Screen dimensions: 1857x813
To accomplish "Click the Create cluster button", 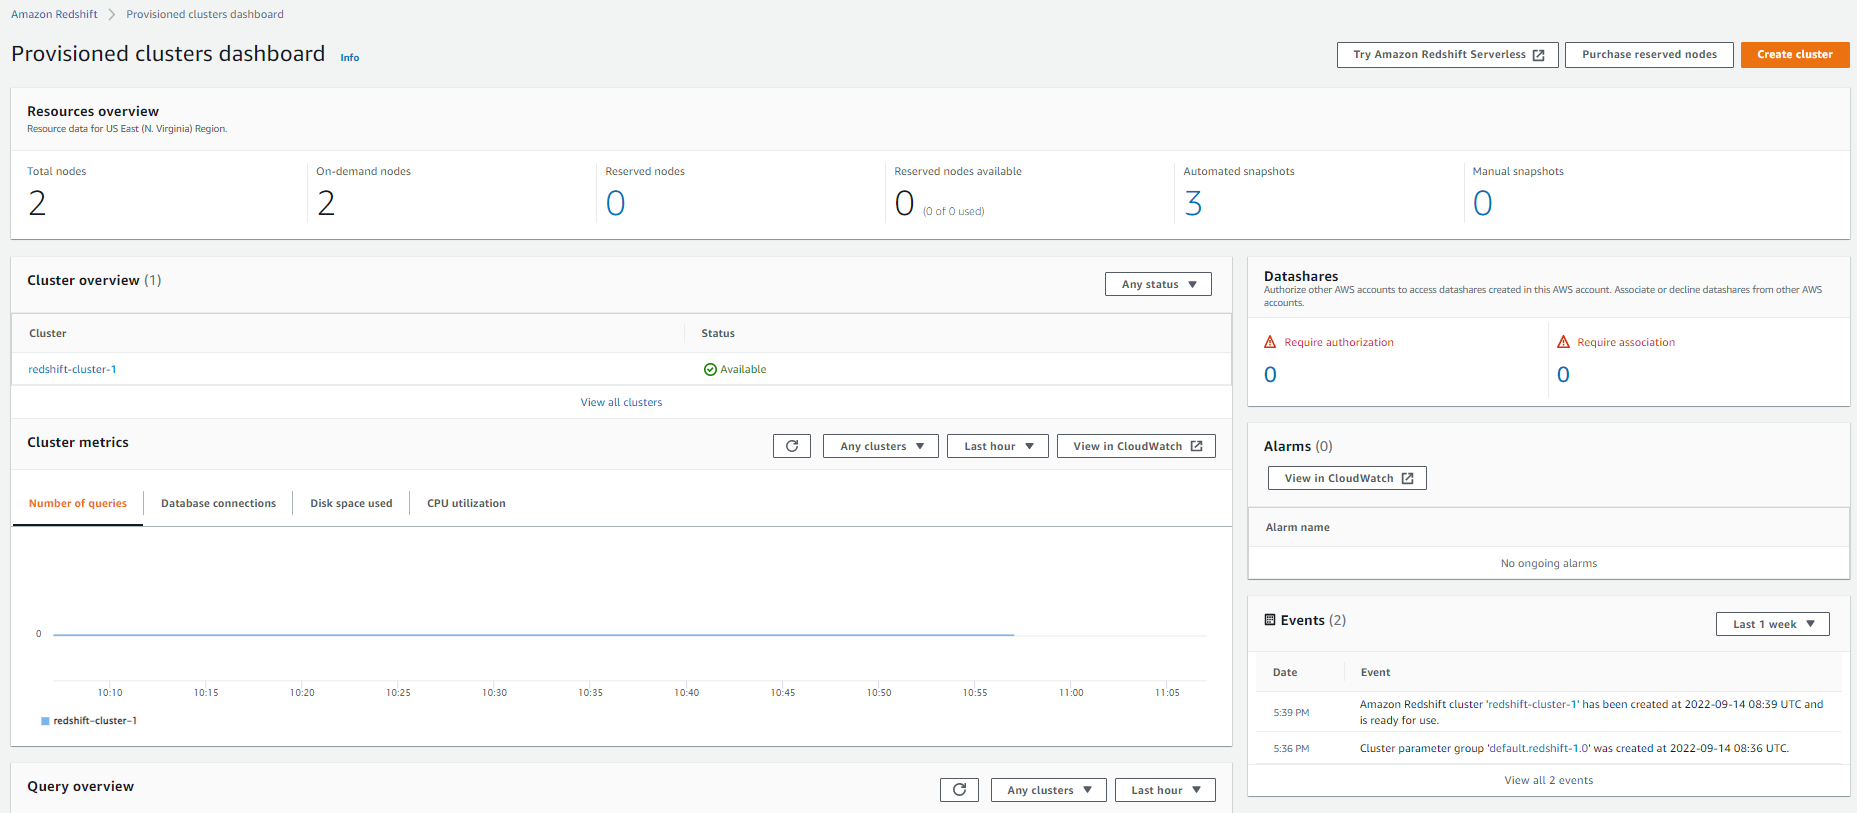I will click(1795, 55).
